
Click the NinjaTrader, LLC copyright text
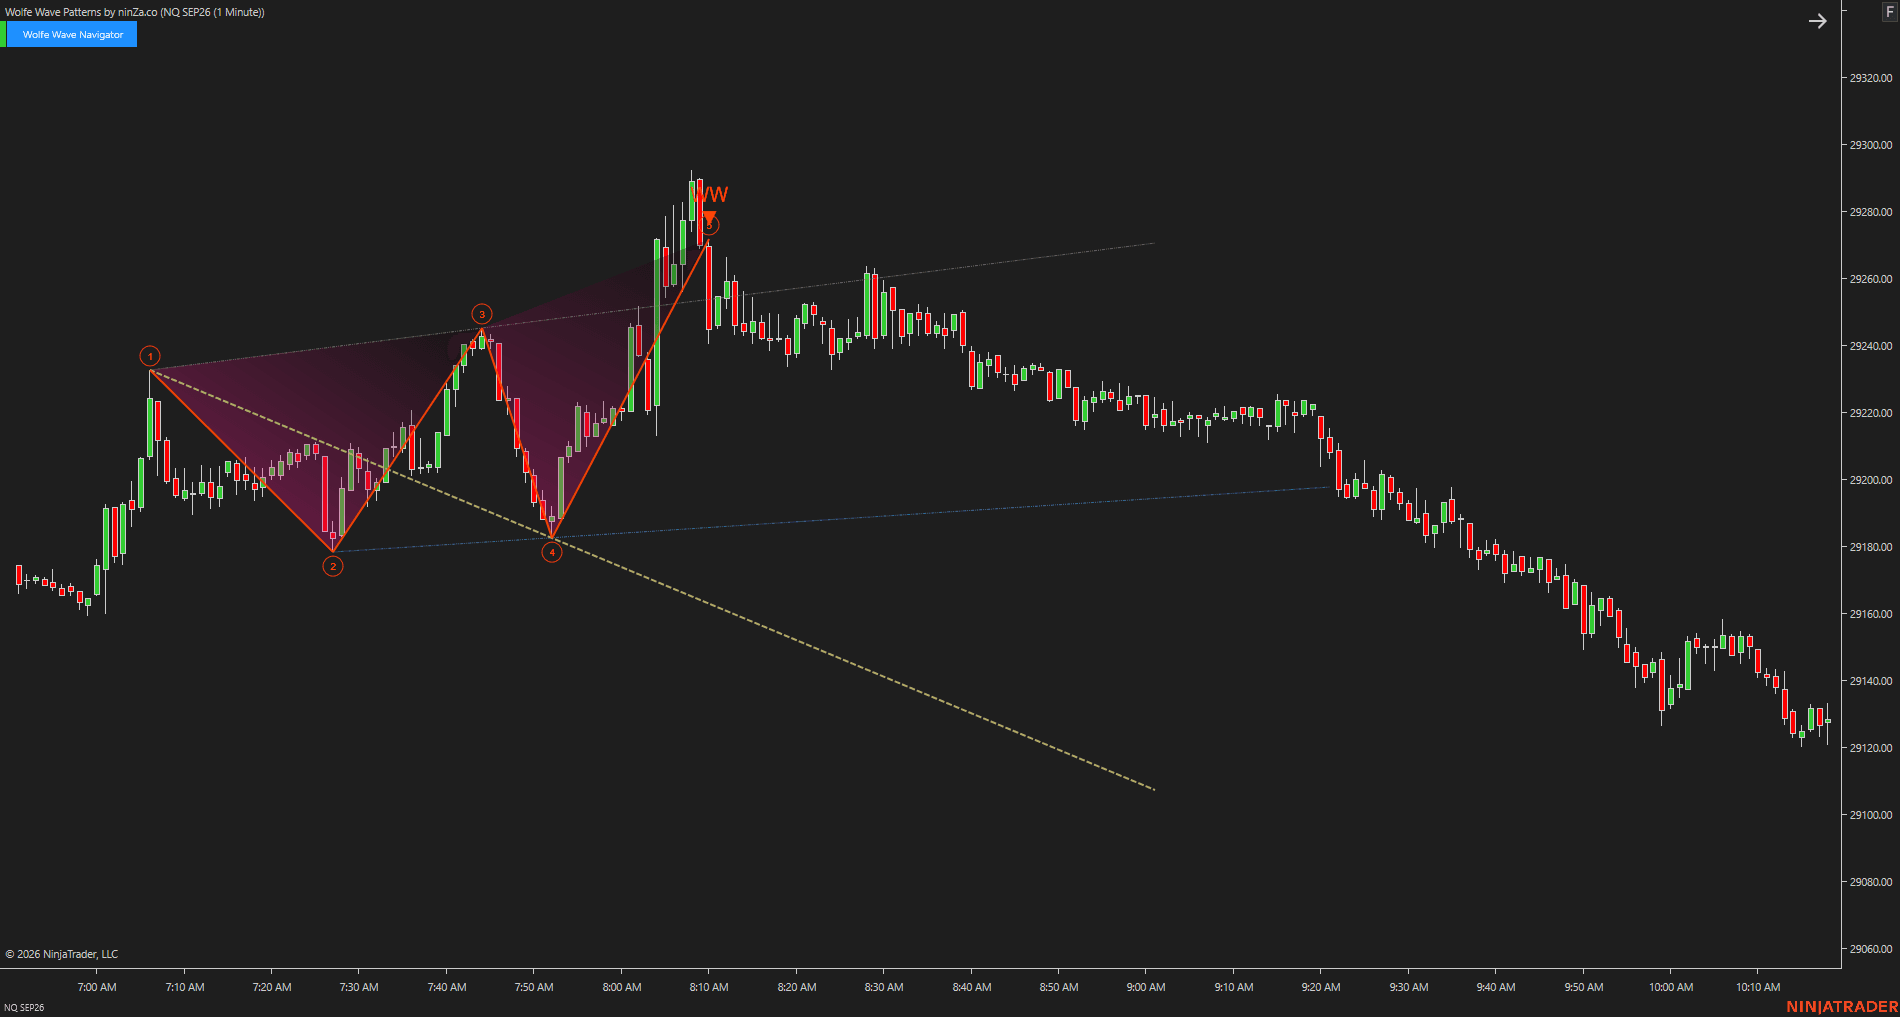pos(62,954)
